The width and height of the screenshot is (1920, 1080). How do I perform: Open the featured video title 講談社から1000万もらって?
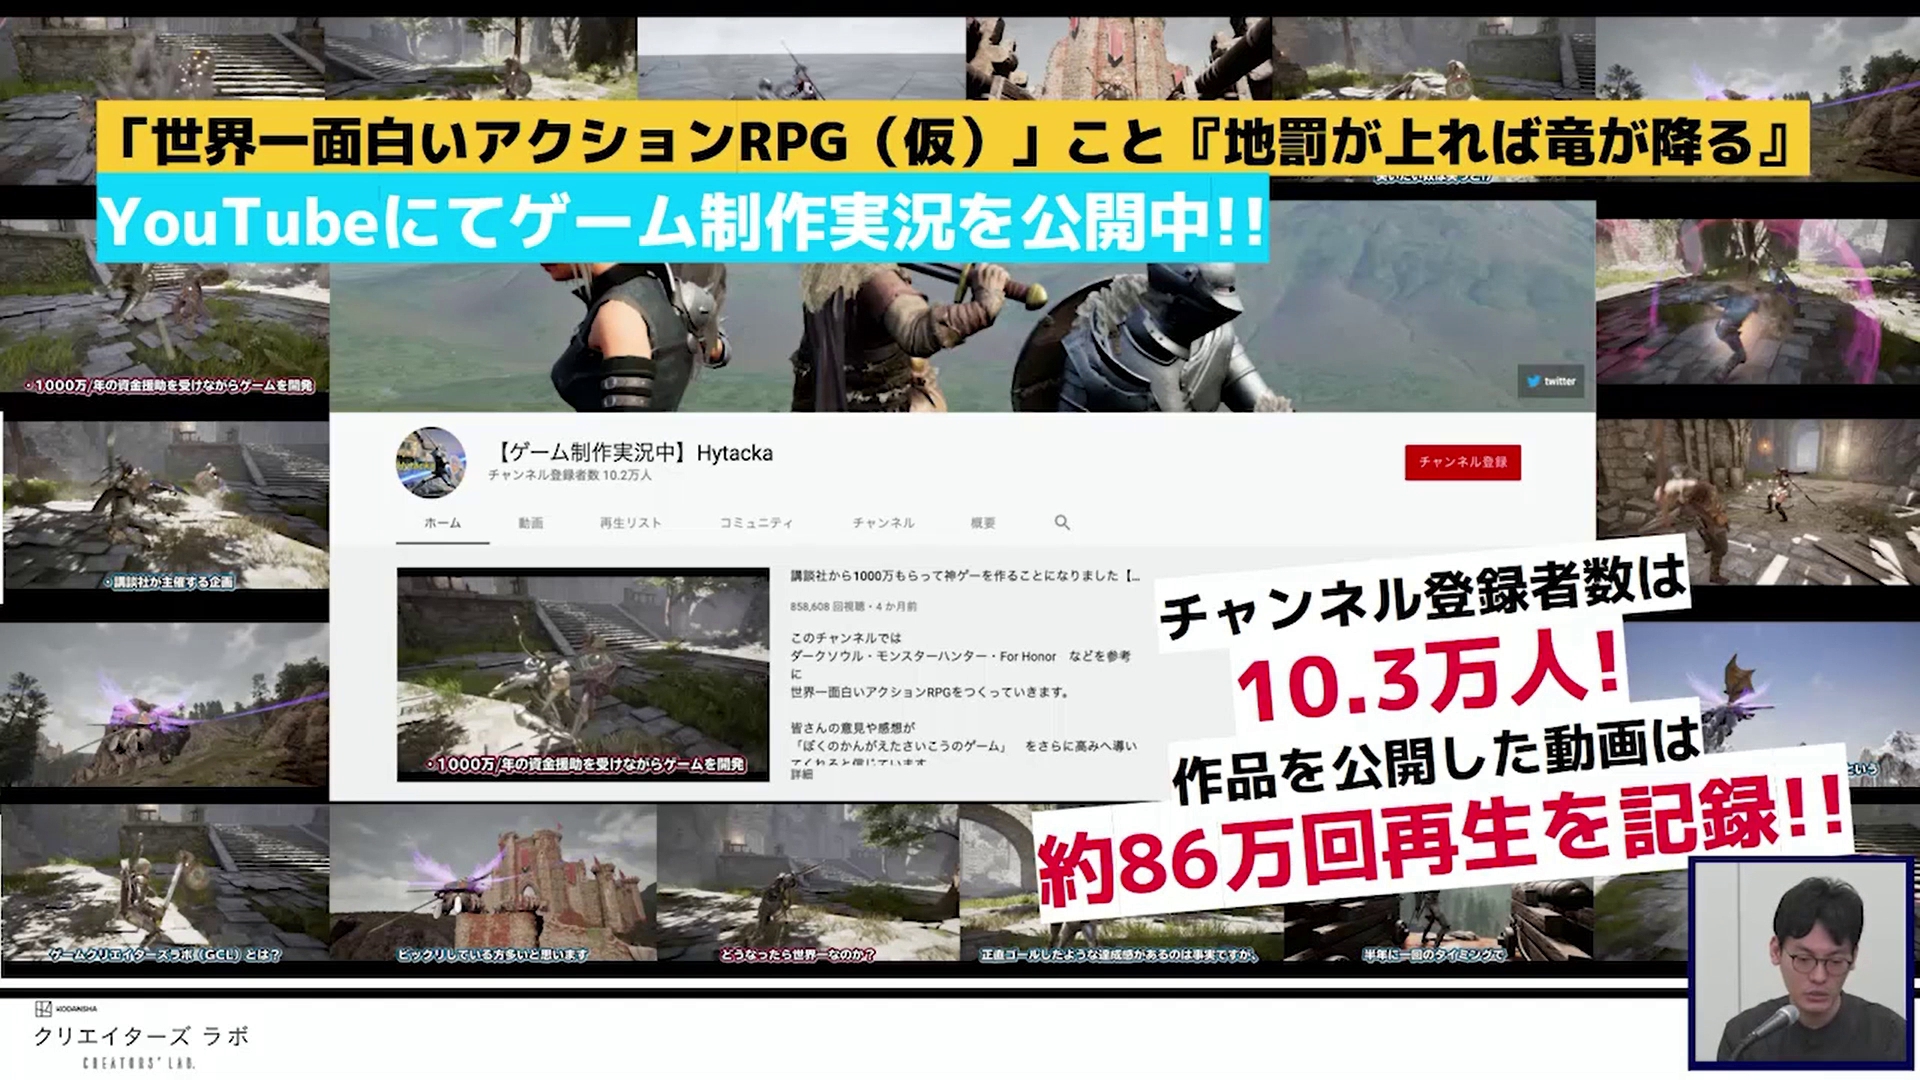(965, 576)
